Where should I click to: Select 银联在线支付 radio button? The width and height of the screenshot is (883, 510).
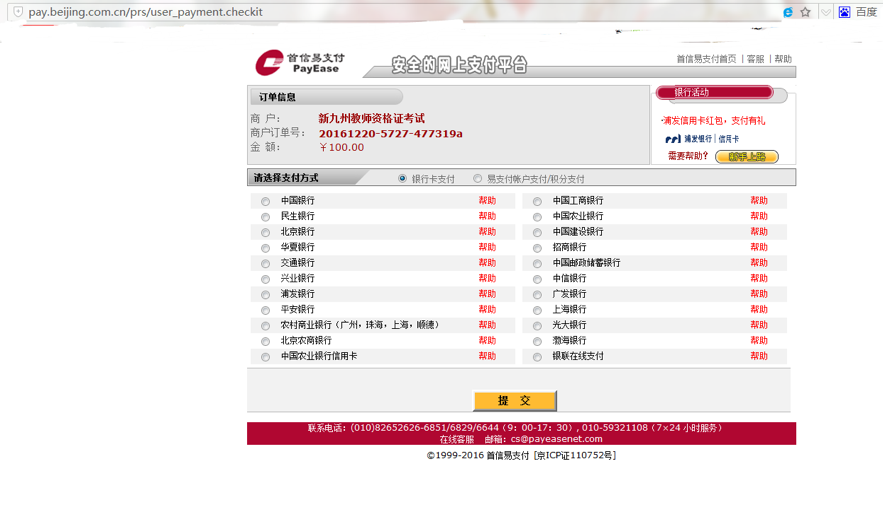(x=537, y=357)
